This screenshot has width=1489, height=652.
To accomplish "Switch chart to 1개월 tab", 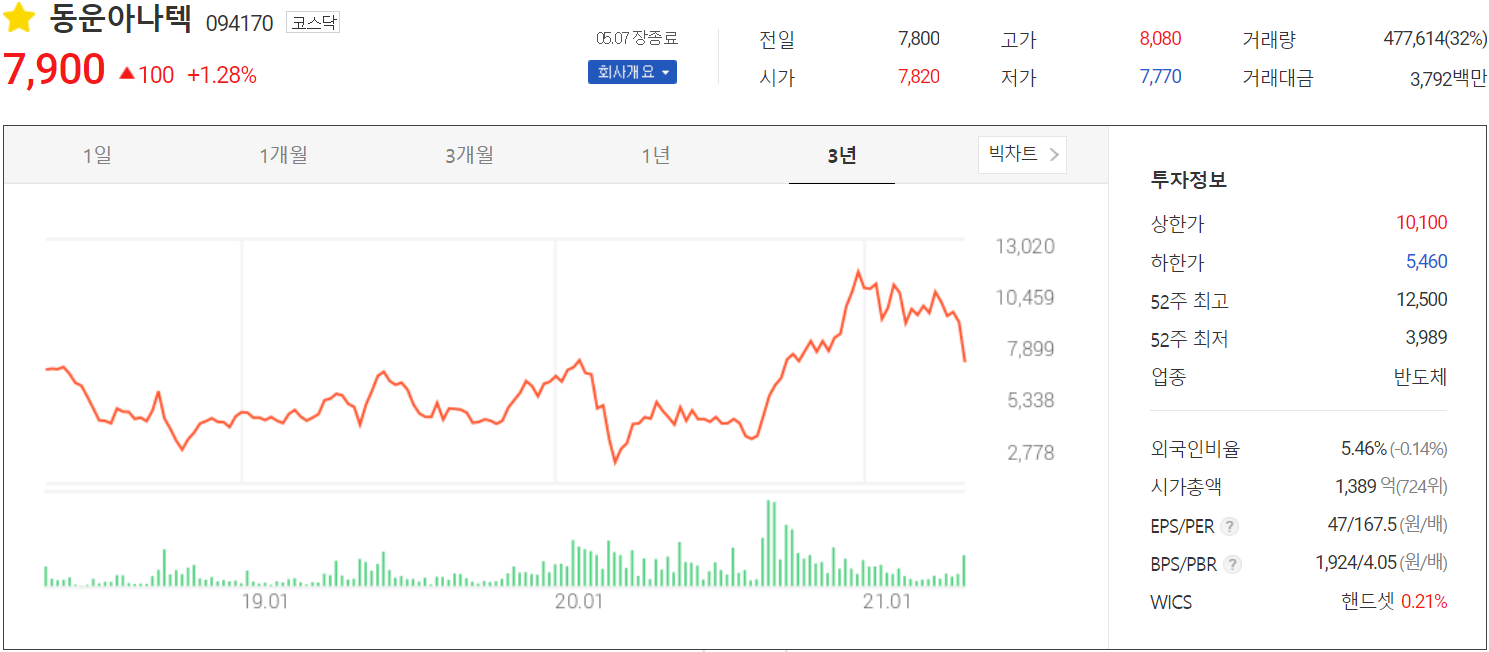I will coord(283,155).
